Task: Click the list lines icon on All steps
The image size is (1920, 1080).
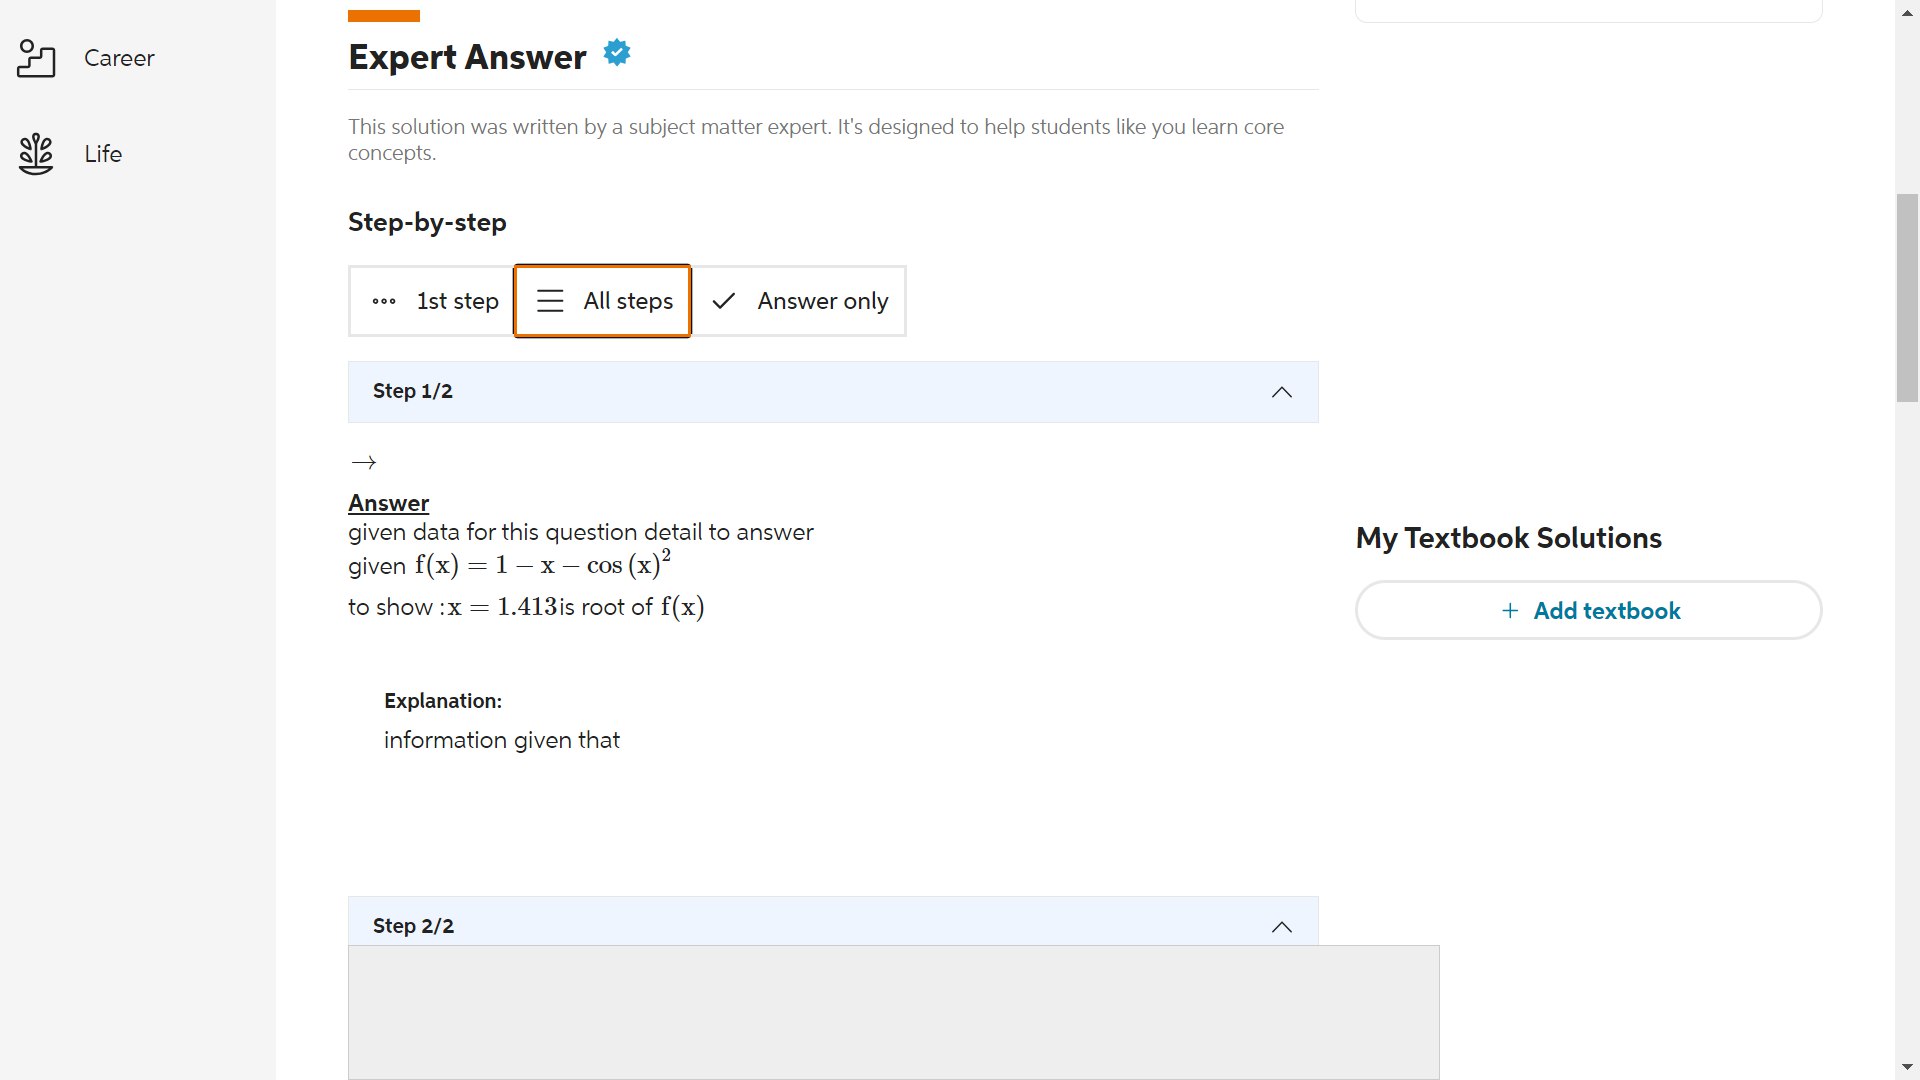Action: 550,301
